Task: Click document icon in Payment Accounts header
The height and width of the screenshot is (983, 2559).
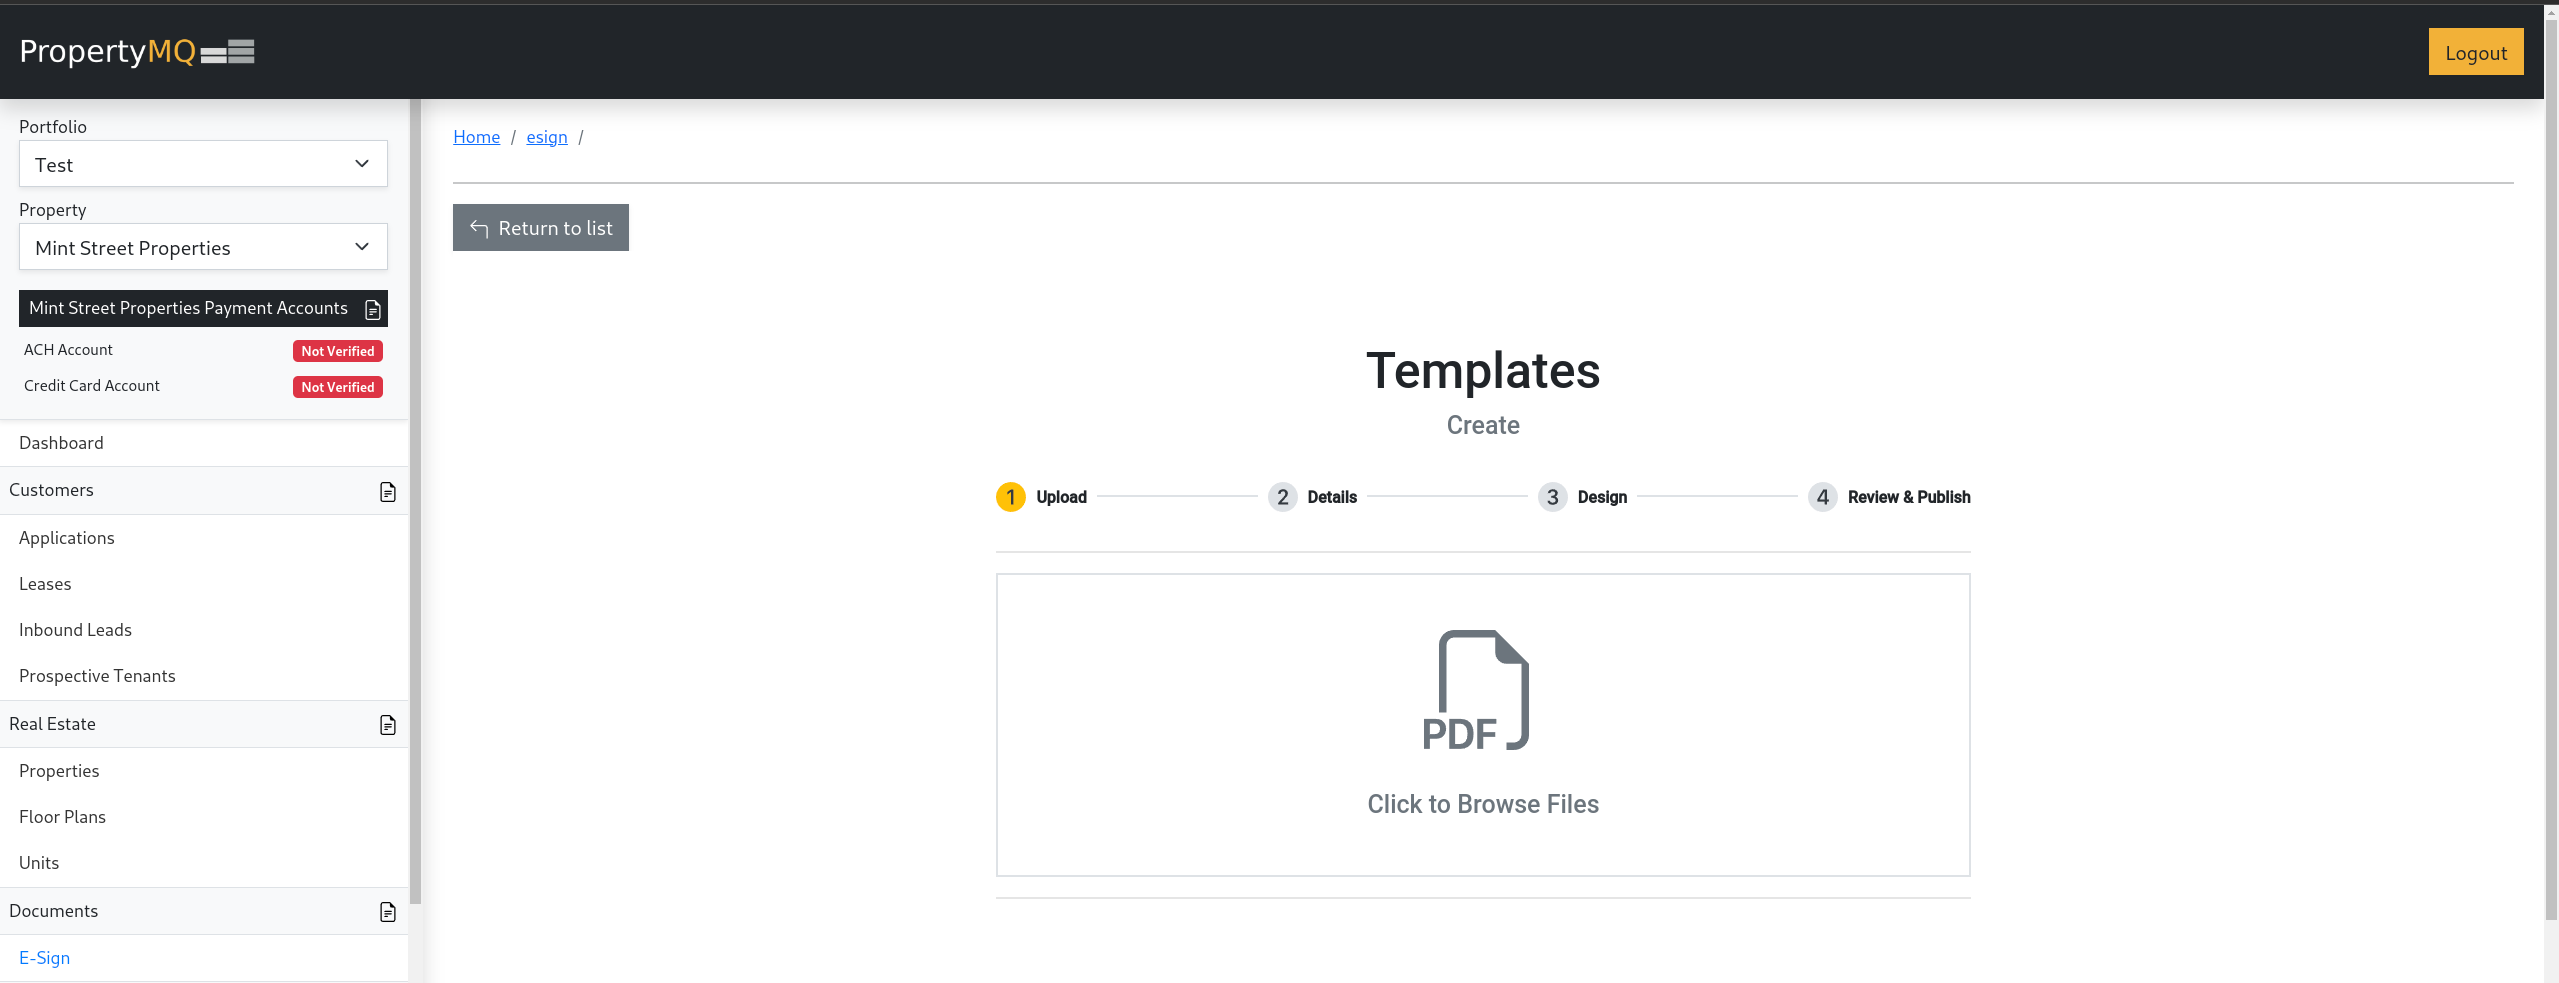Action: tap(373, 310)
